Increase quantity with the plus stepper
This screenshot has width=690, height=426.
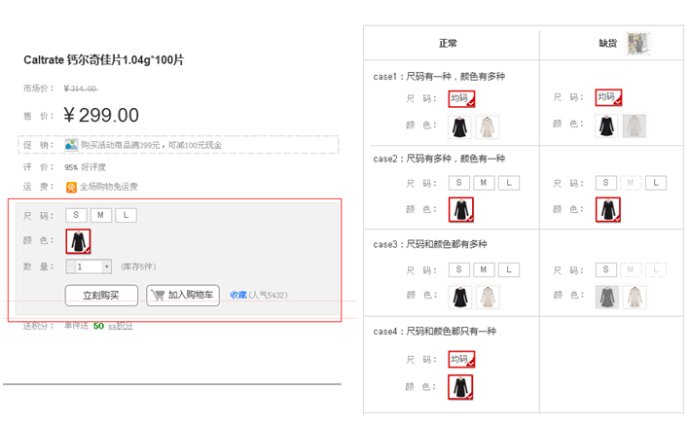pos(106,267)
